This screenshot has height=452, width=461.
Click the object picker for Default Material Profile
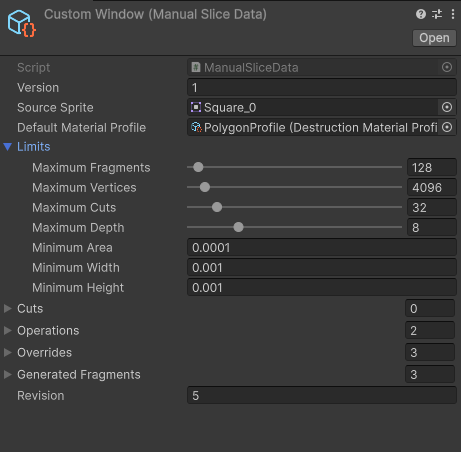click(447, 127)
